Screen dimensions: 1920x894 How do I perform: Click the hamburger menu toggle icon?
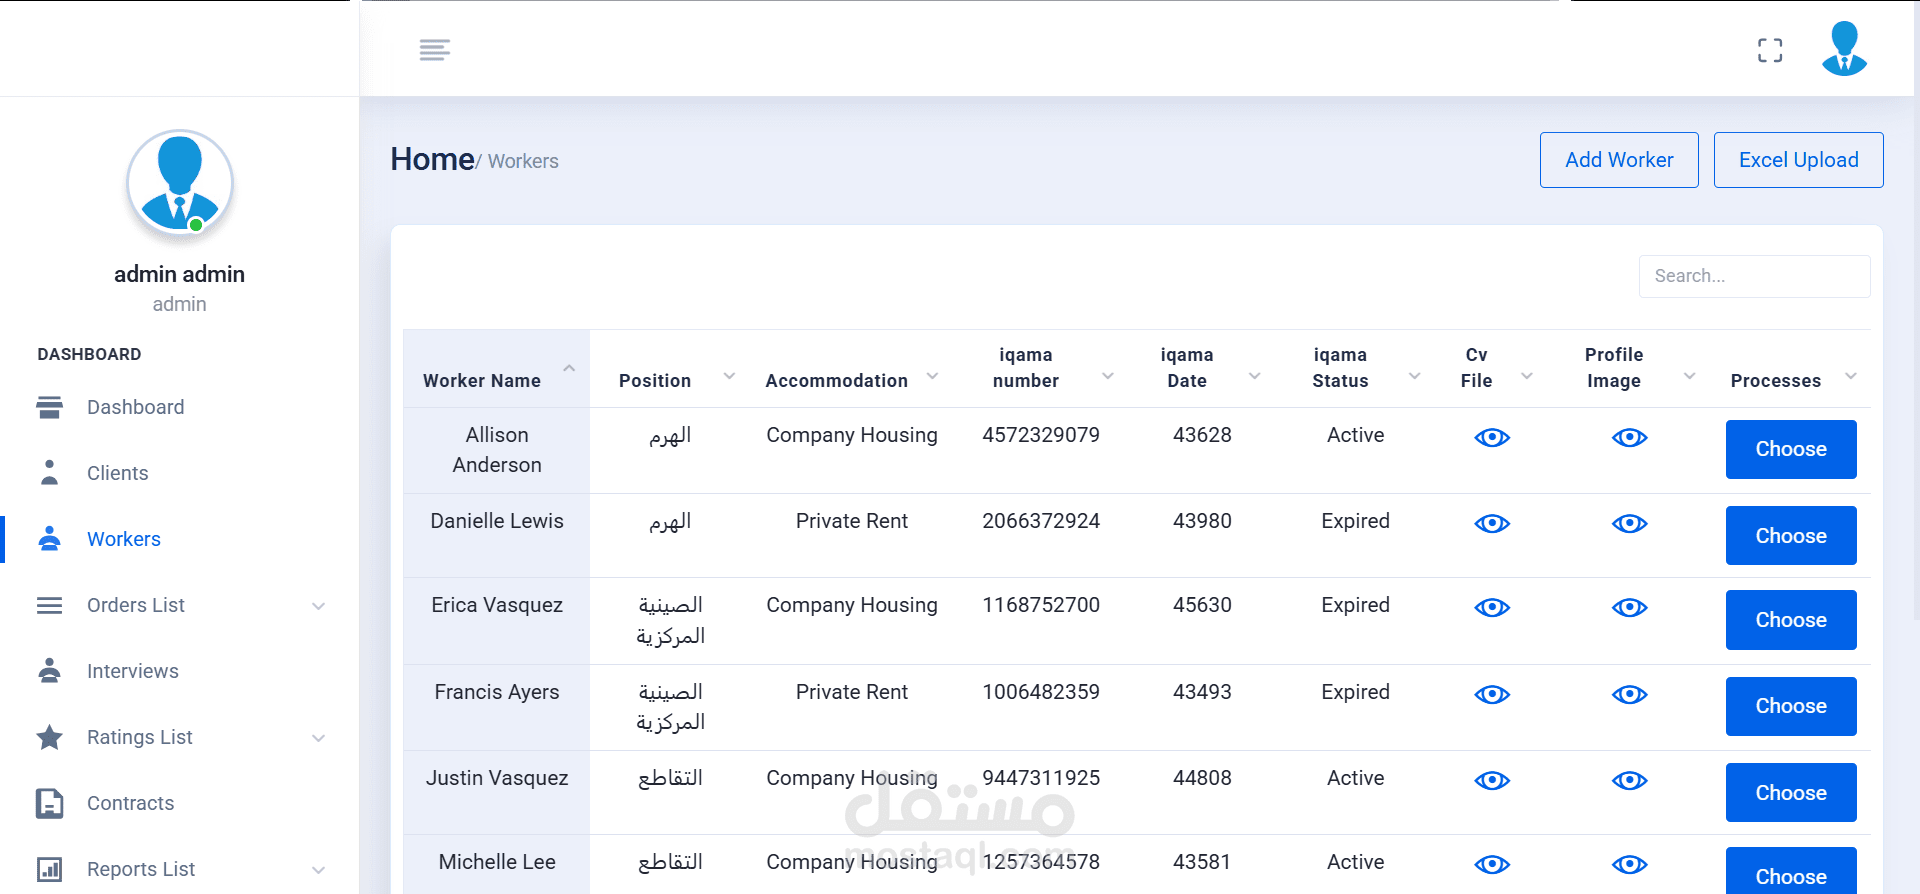[434, 50]
